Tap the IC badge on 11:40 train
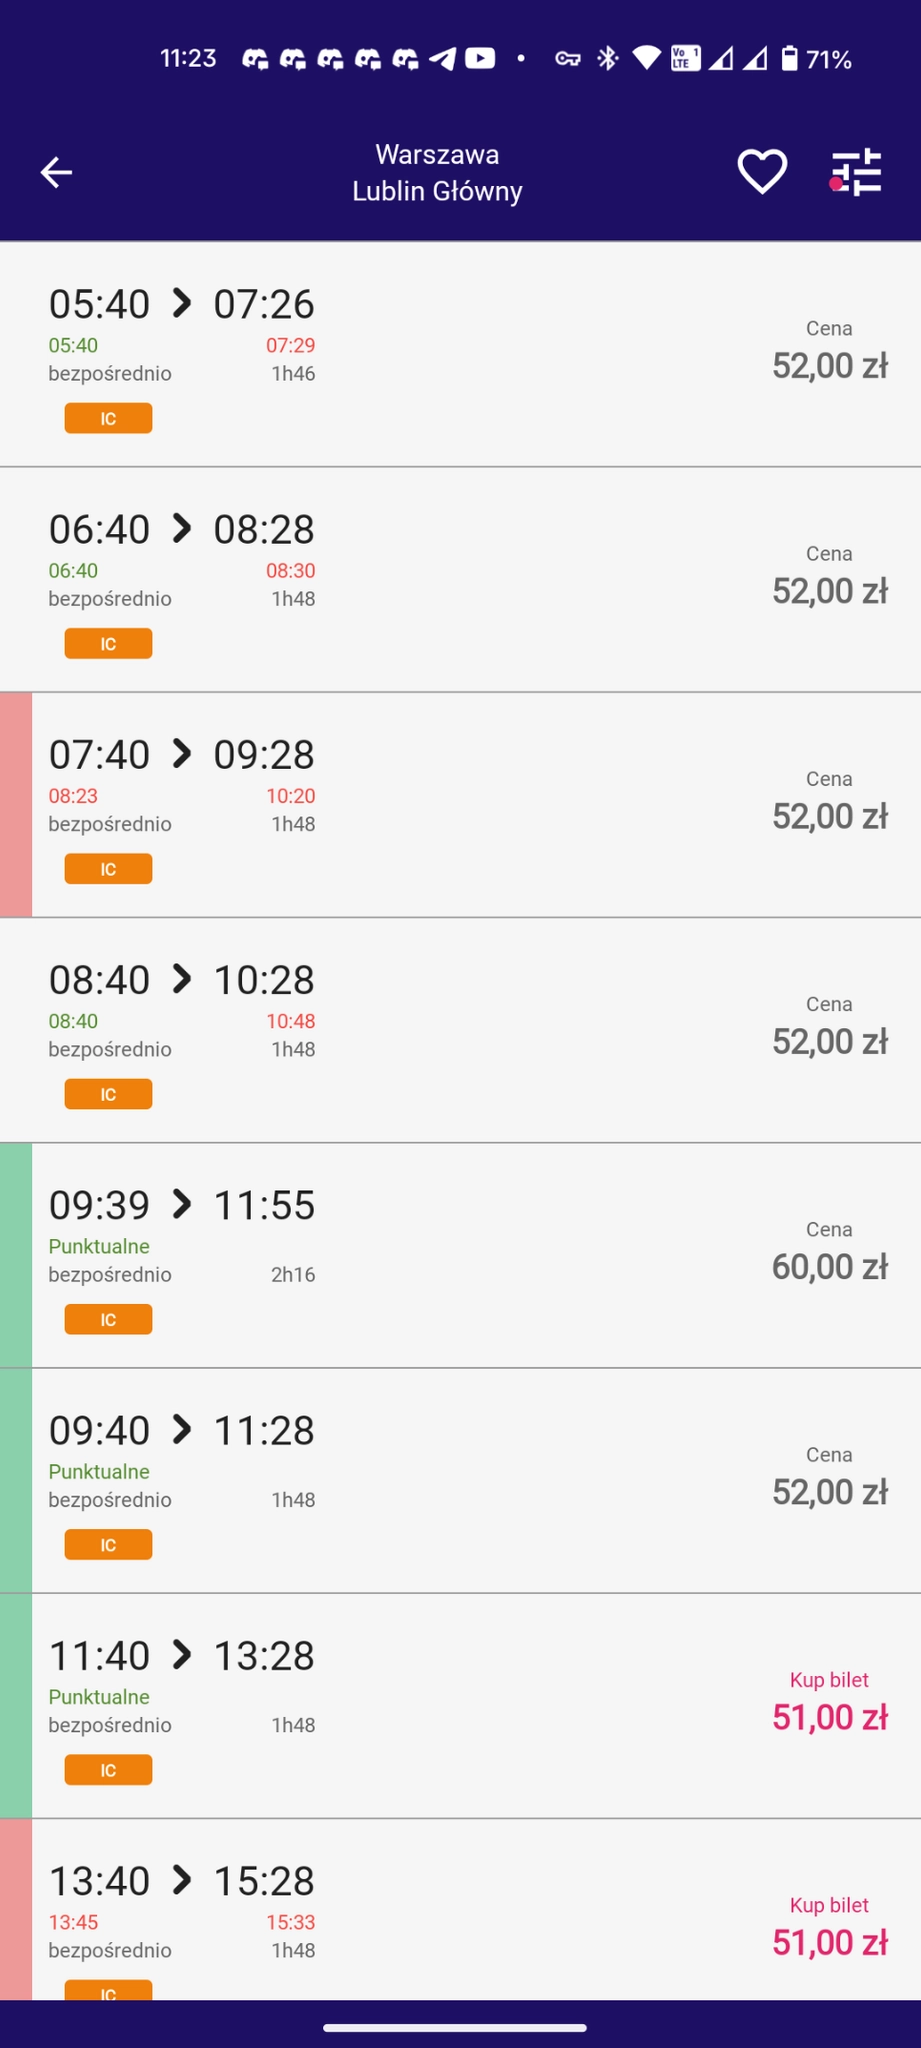The height and width of the screenshot is (2048, 921). (108, 1770)
